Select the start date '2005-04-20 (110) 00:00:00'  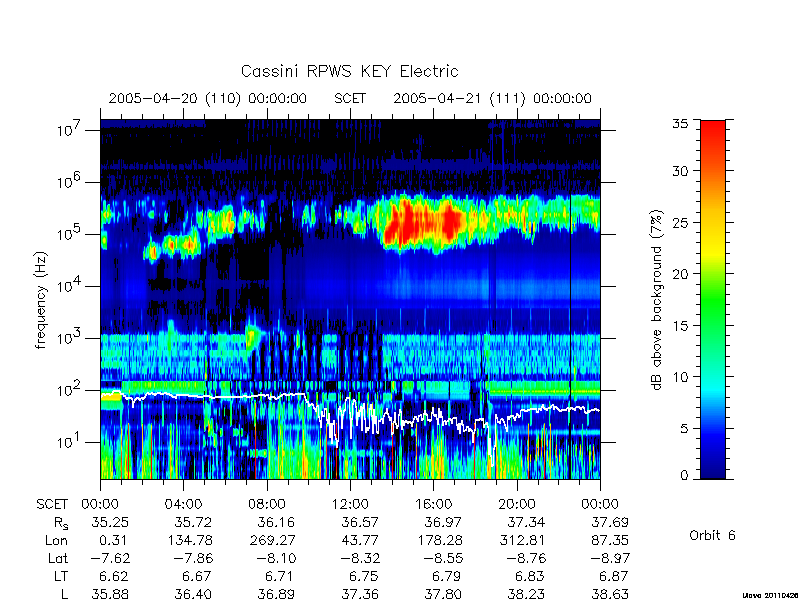208,98
